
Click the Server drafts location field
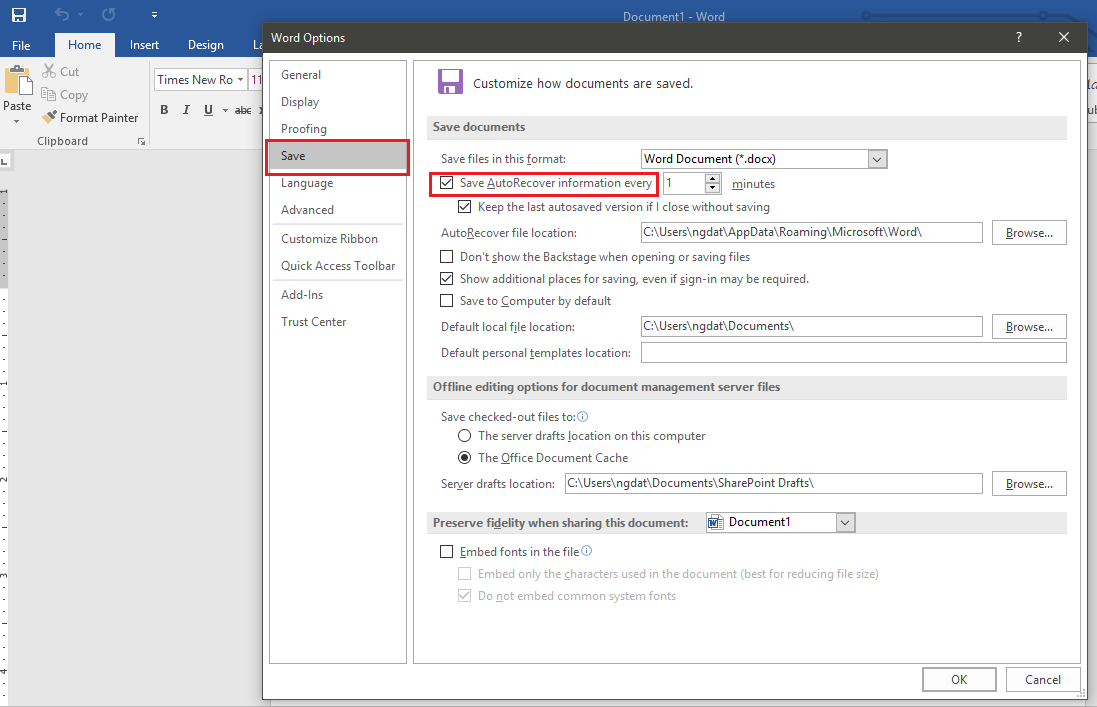pos(774,483)
